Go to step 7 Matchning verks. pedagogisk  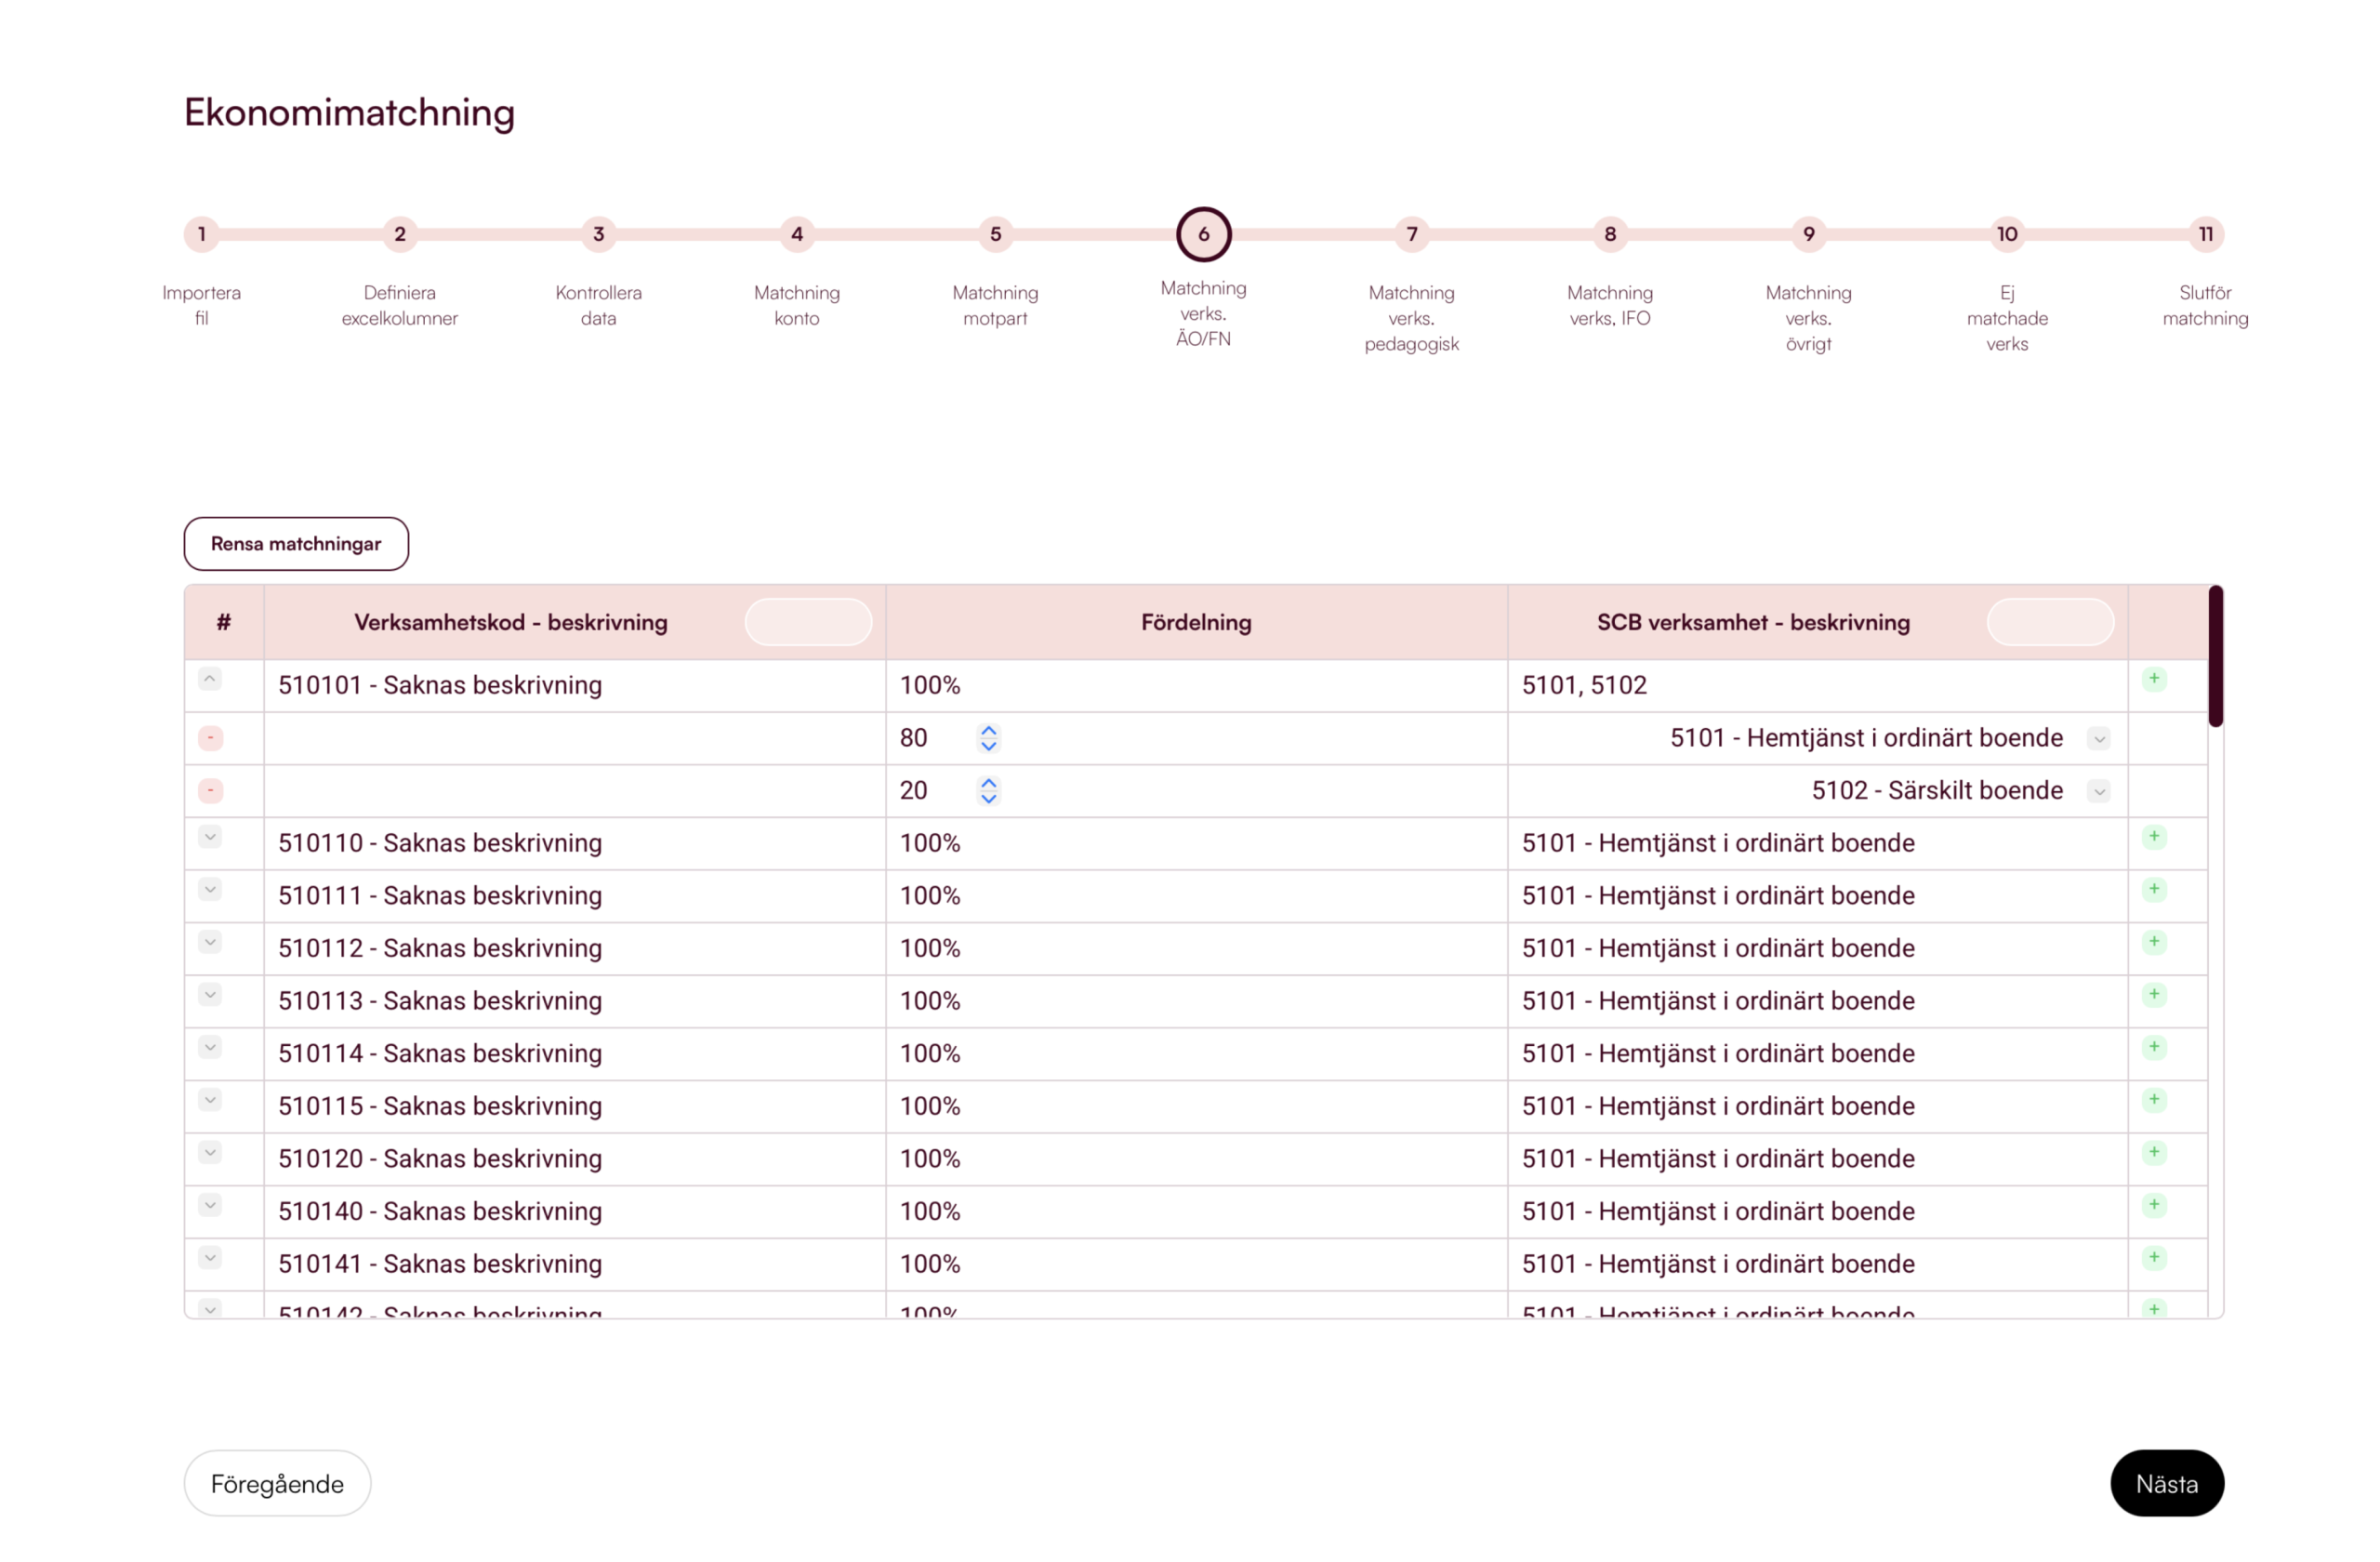click(1411, 234)
